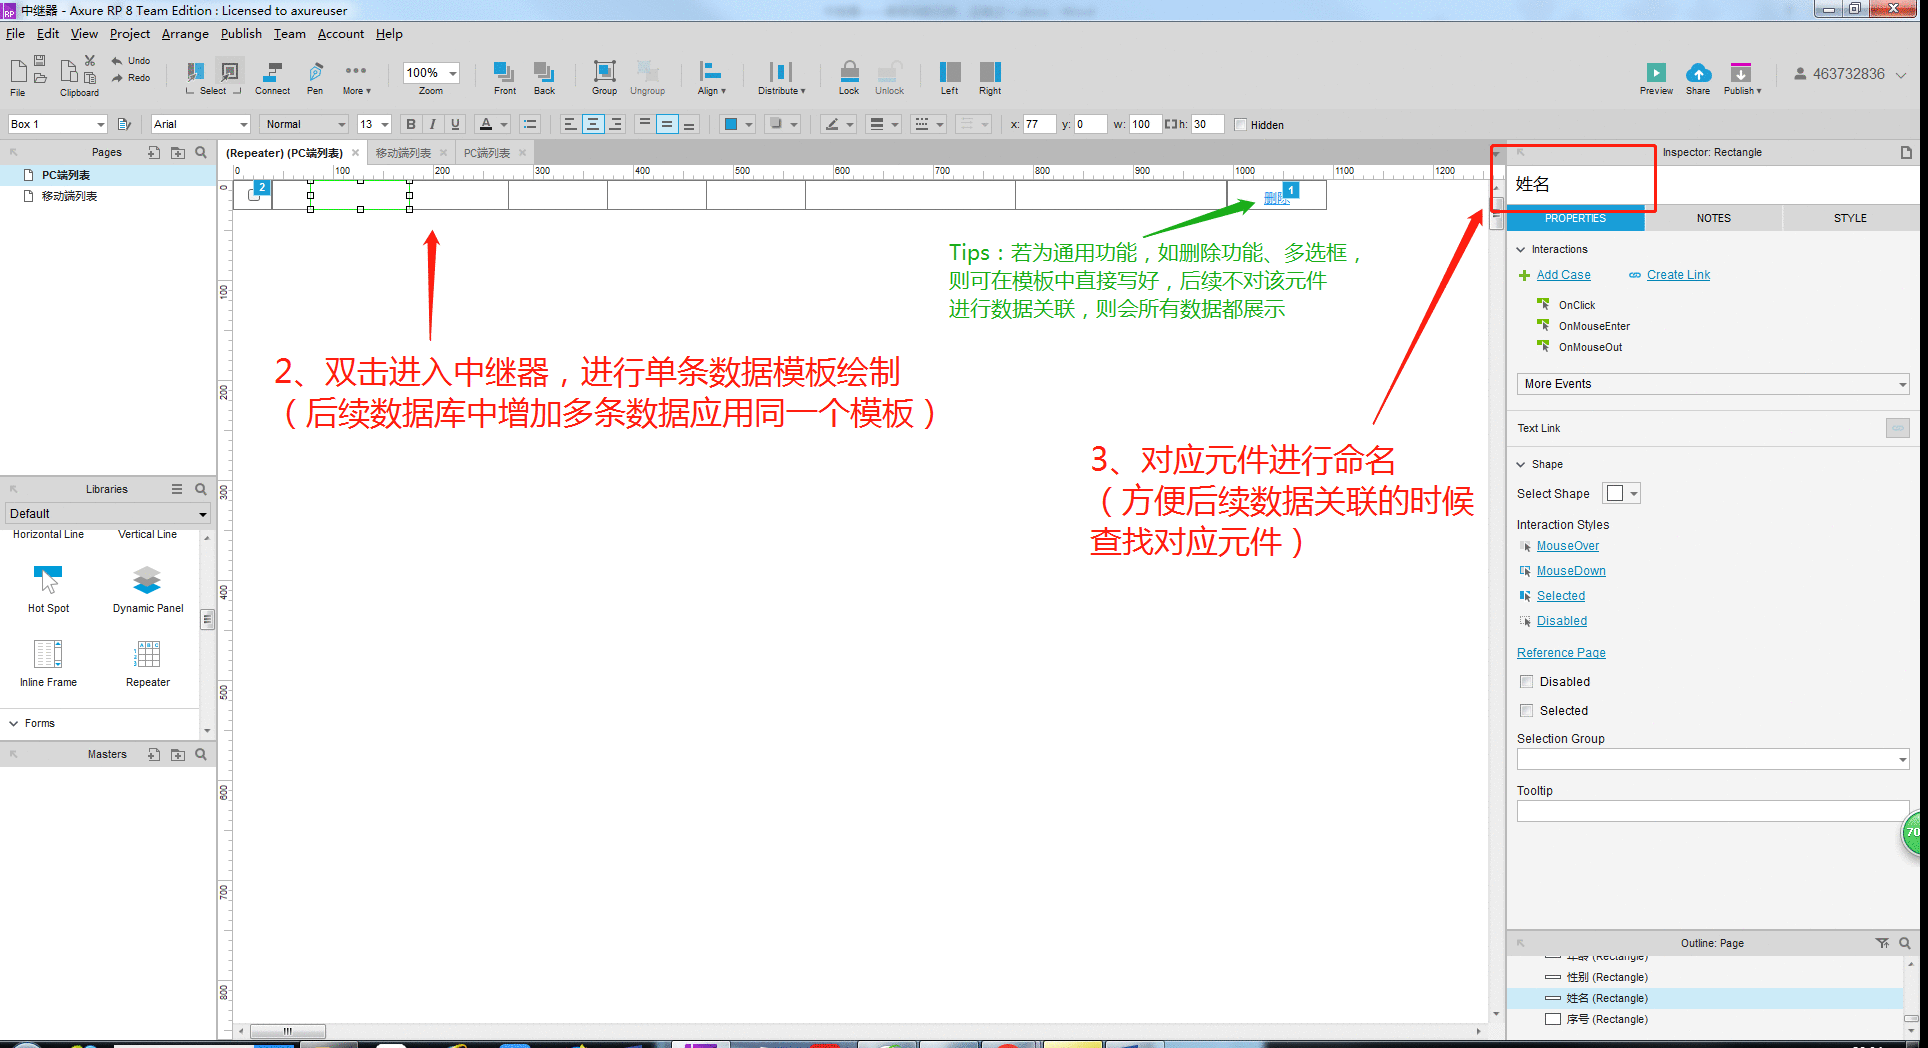Click the Redo arrow icon
1928x1048 pixels.
coord(117,78)
